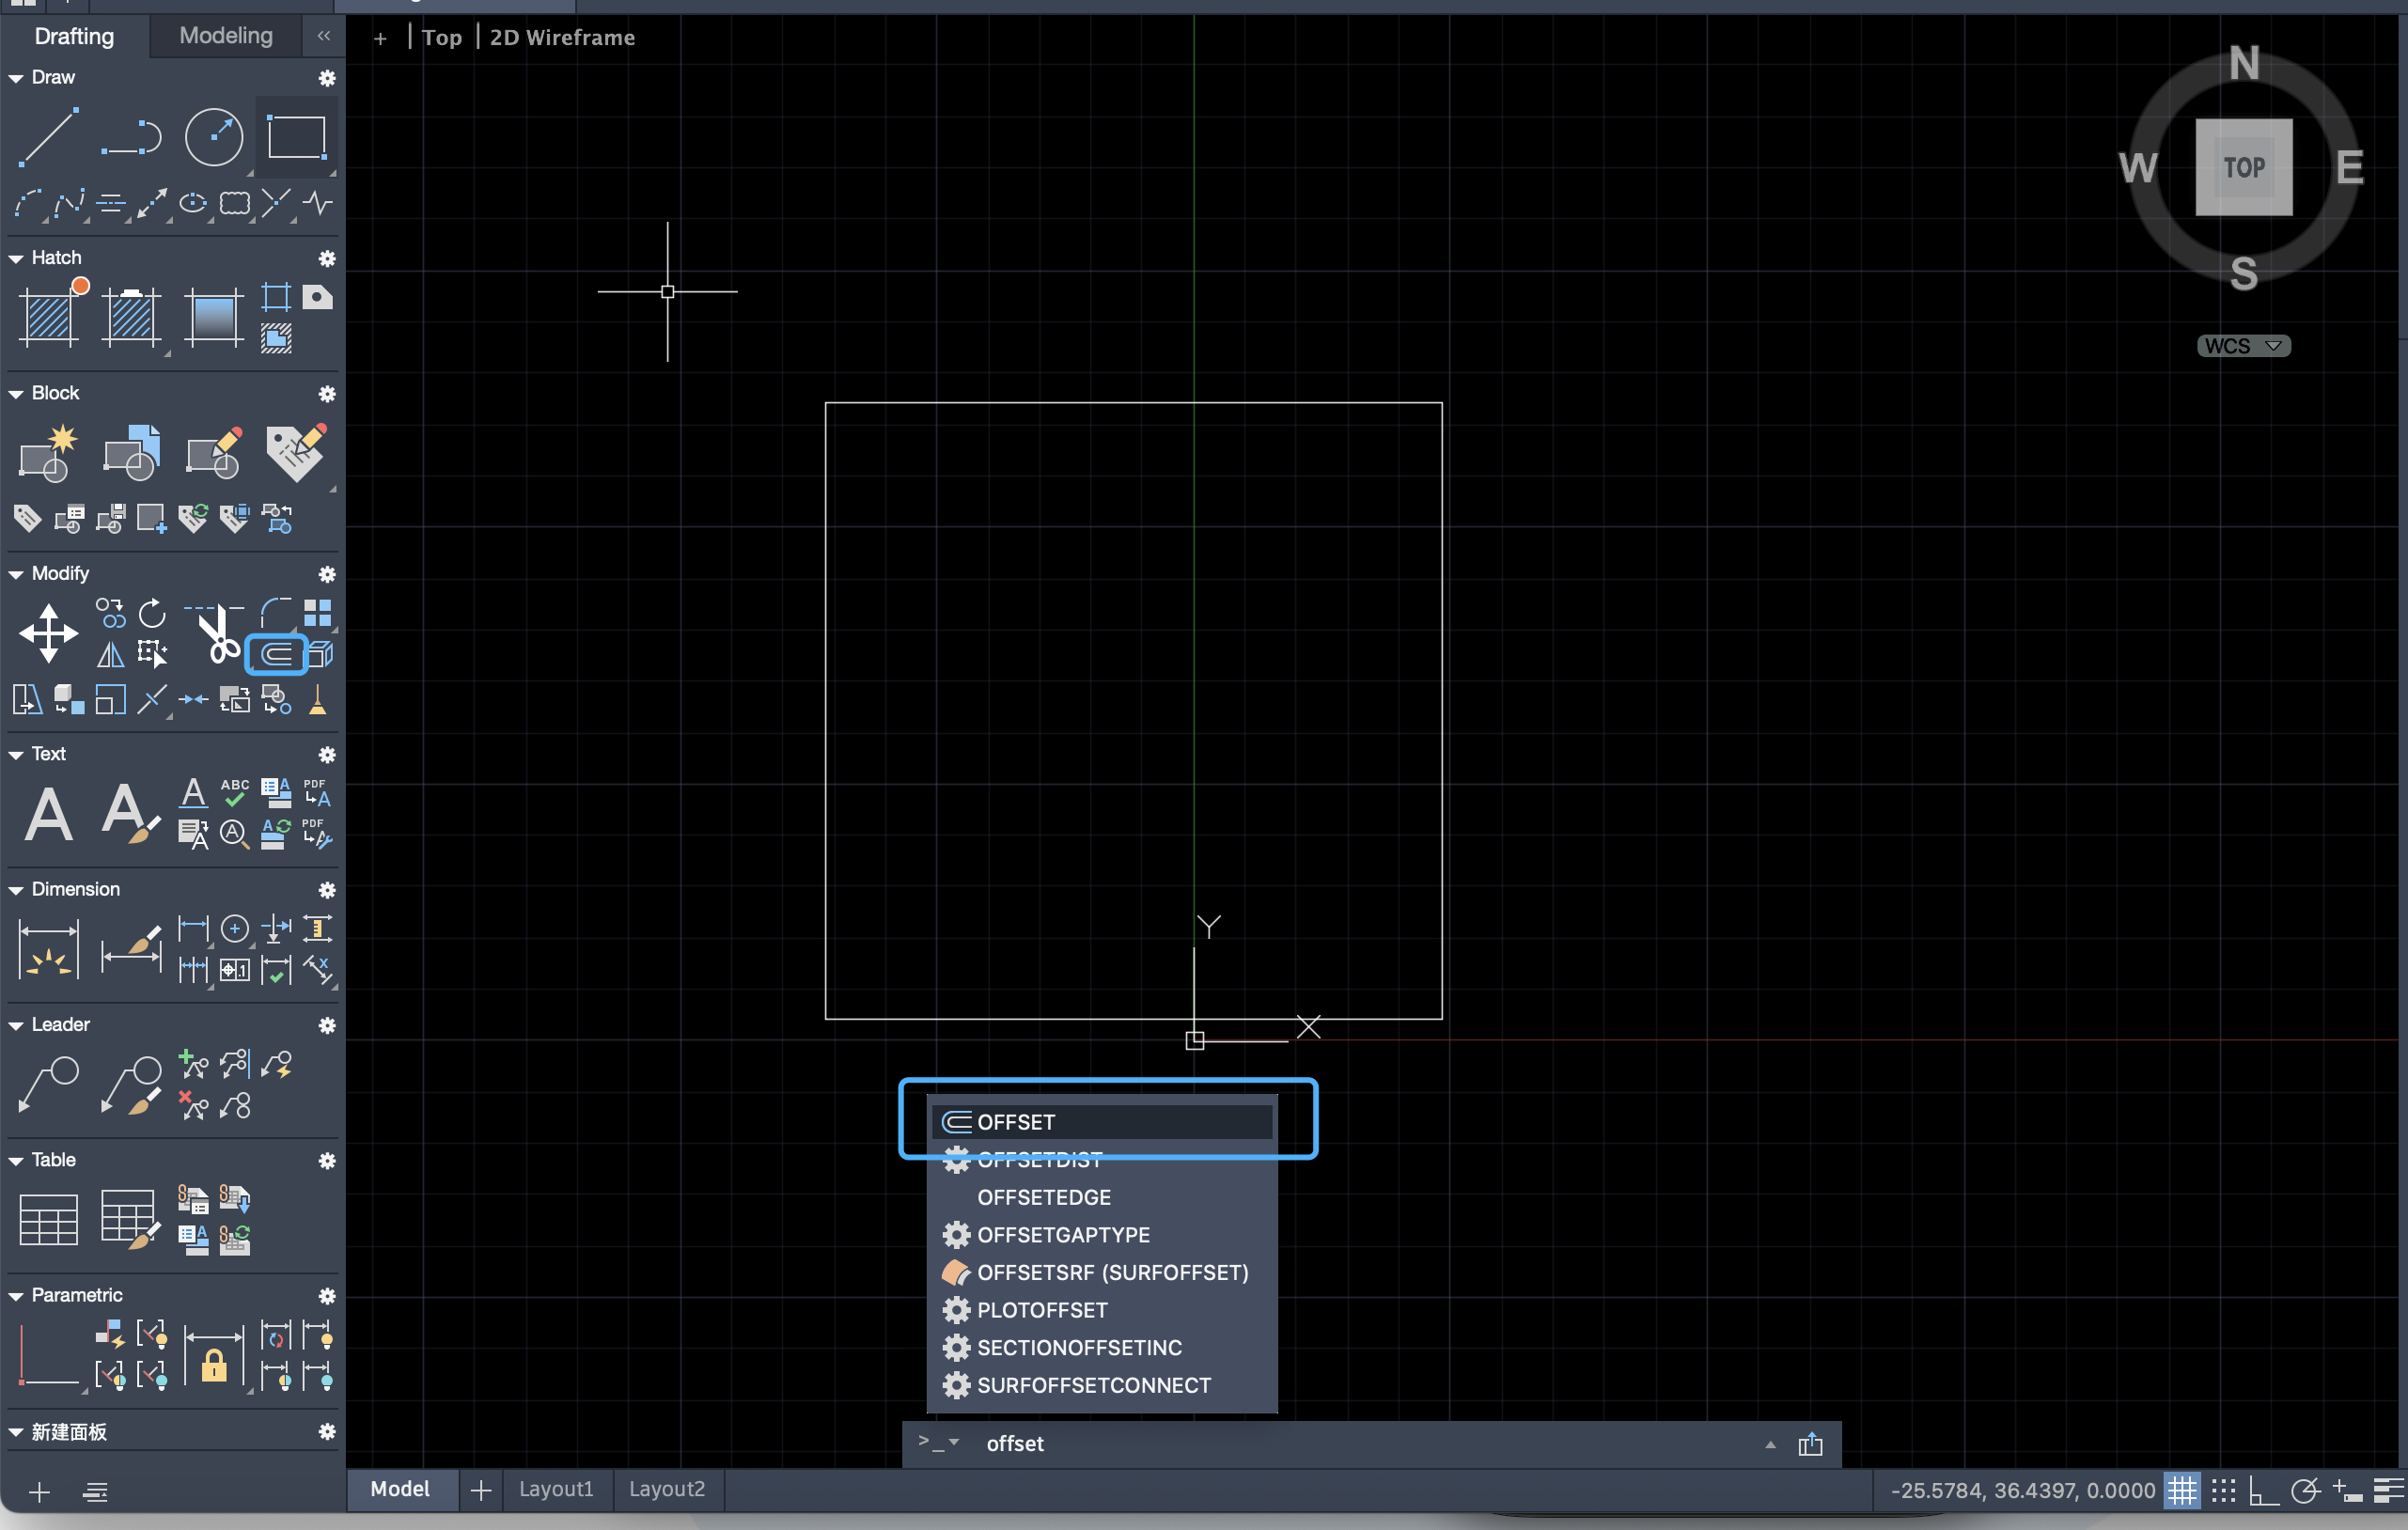Select the Line tool in Draw panel
Image resolution: width=2408 pixels, height=1530 pixels.
pos(48,136)
